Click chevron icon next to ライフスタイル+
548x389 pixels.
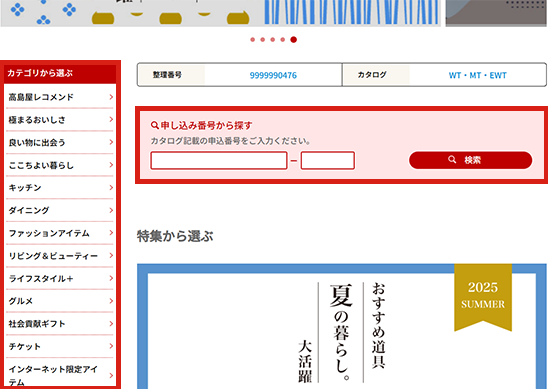click(111, 278)
